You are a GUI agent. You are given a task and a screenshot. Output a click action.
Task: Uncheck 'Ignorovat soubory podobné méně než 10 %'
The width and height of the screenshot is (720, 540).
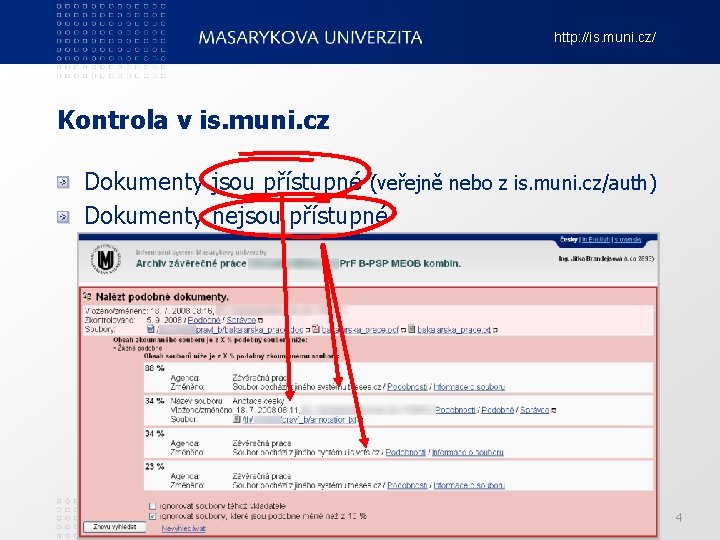pos(152,516)
